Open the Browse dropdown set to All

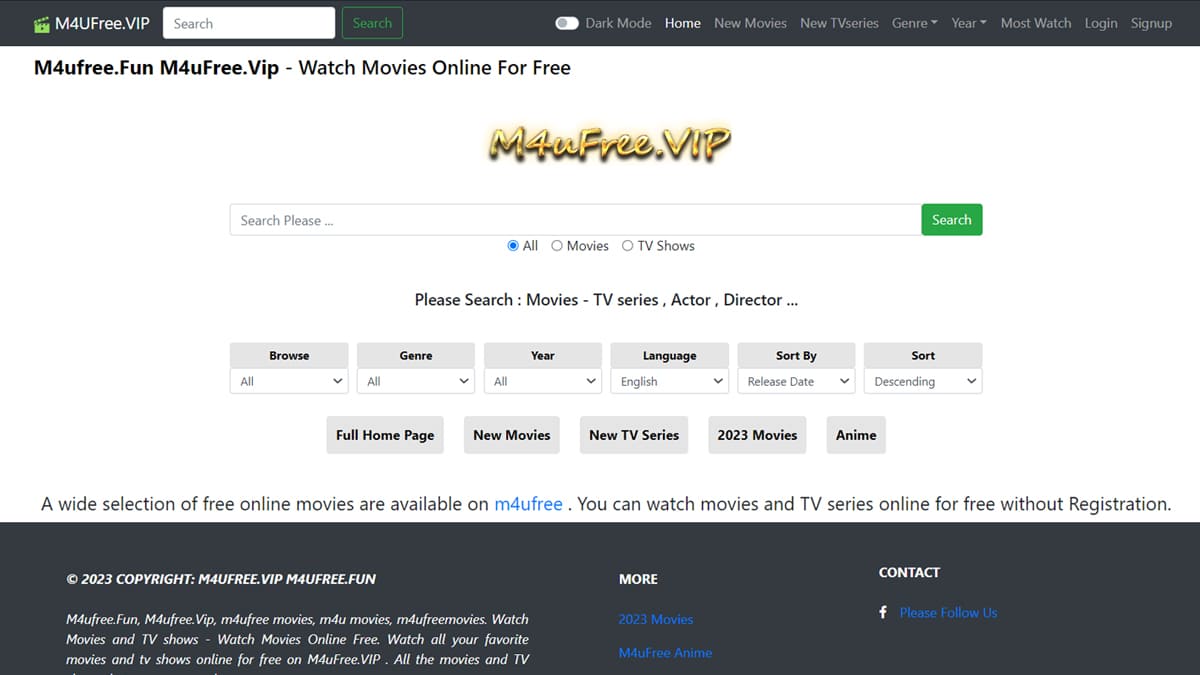click(x=289, y=381)
